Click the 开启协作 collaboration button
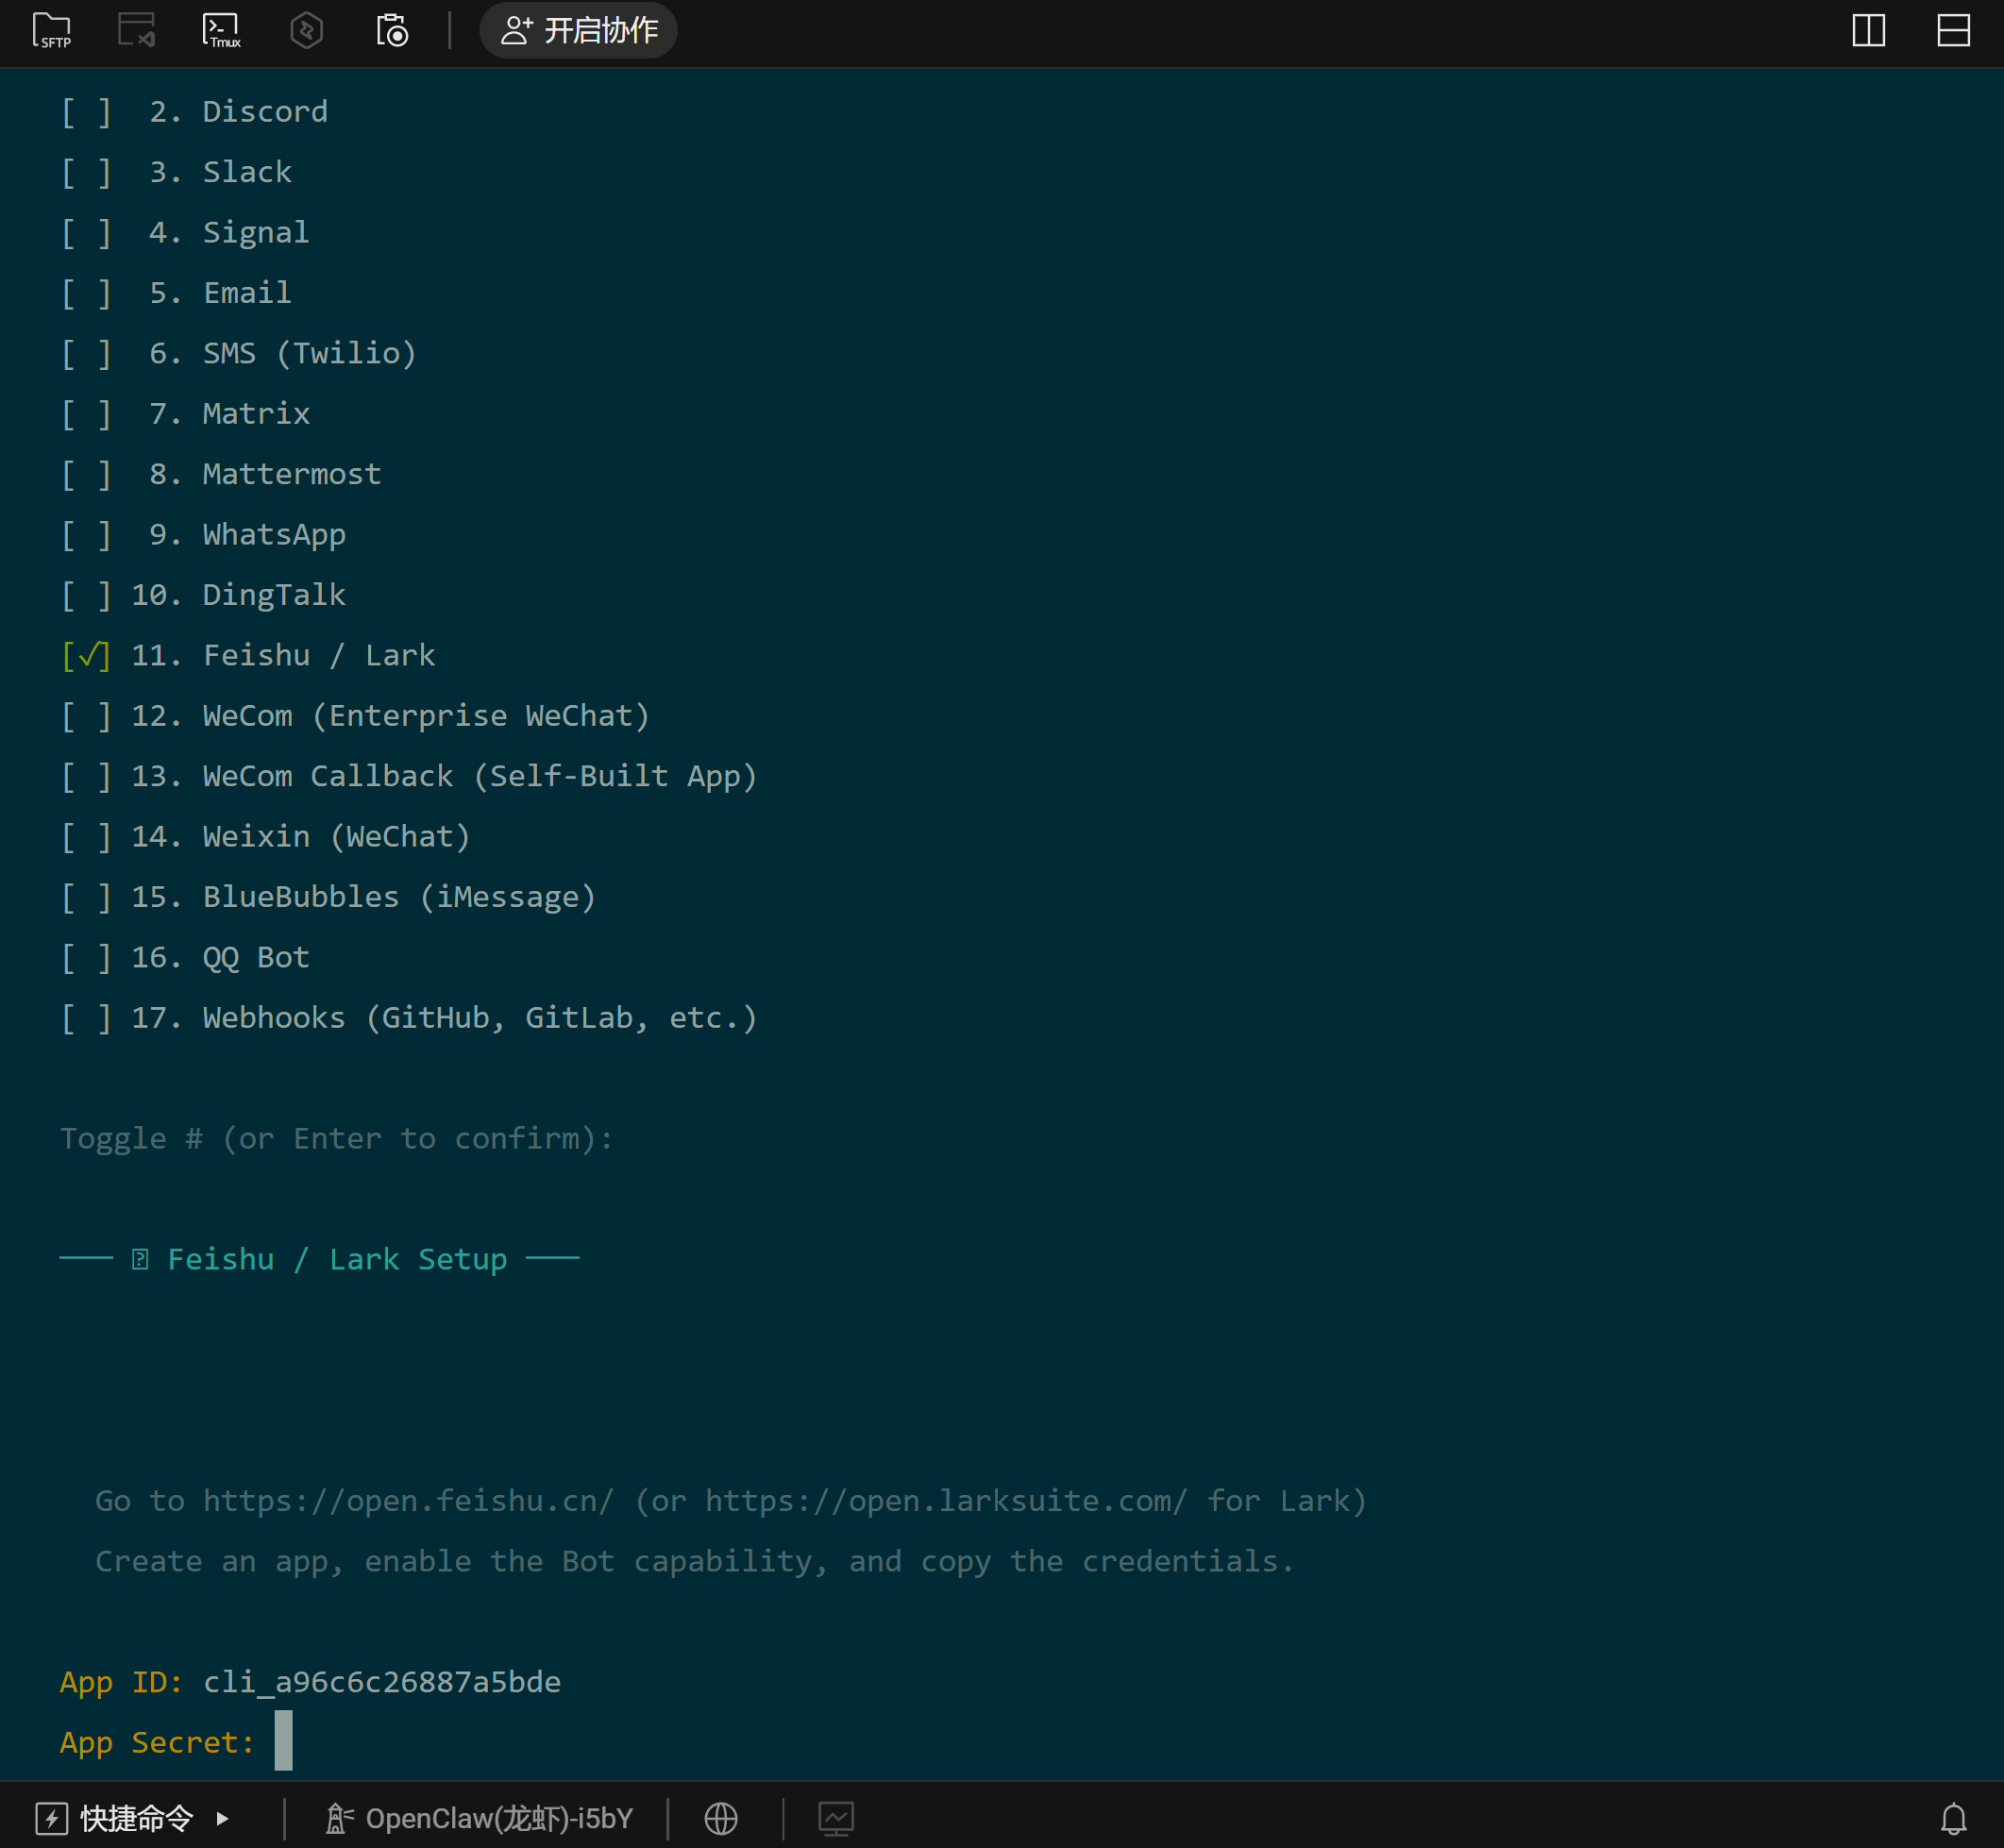The height and width of the screenshot is (1848, 2004). [578, 30]
